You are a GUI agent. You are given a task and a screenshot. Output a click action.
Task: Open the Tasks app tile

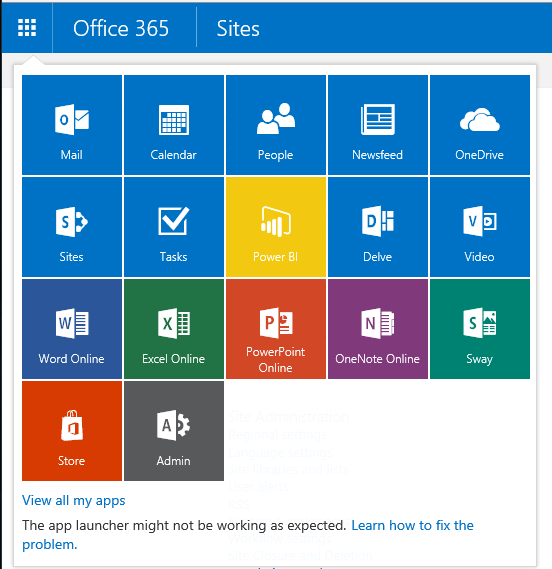174,227
